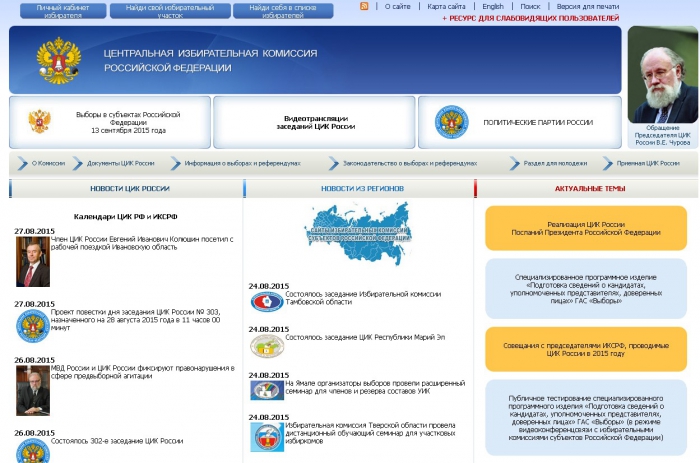Open О сайте link

point(397,7)
